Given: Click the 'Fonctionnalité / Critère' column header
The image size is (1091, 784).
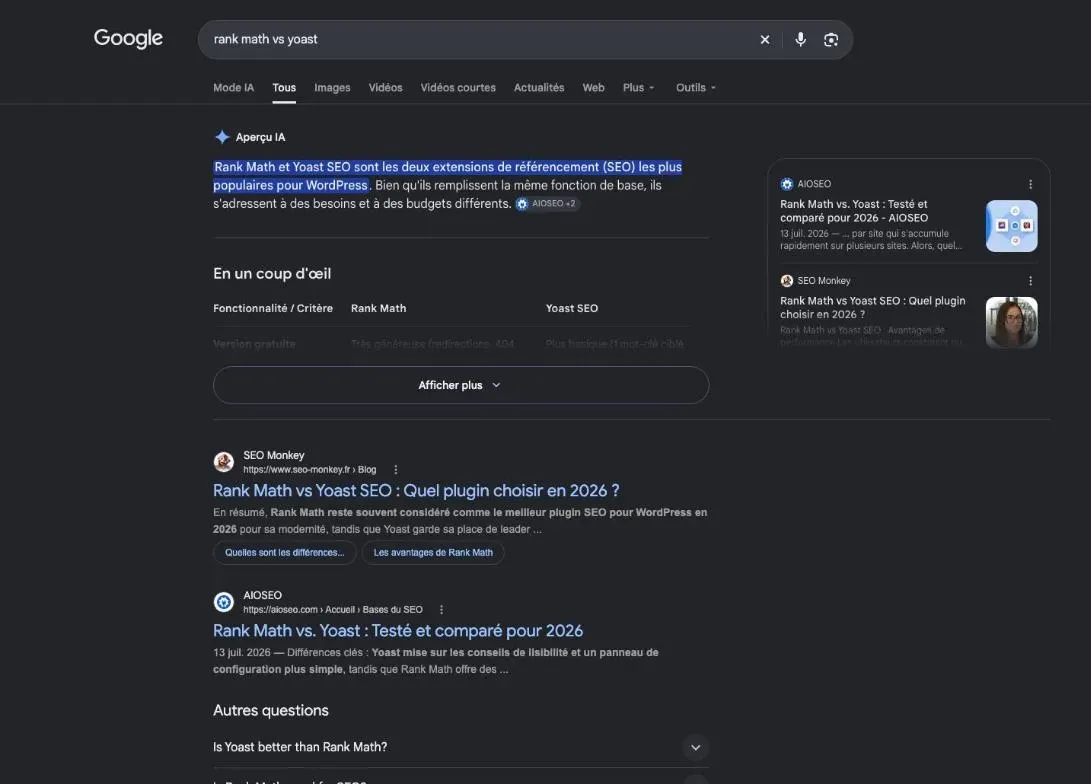Looking at the screenshot, I should 273,308.
